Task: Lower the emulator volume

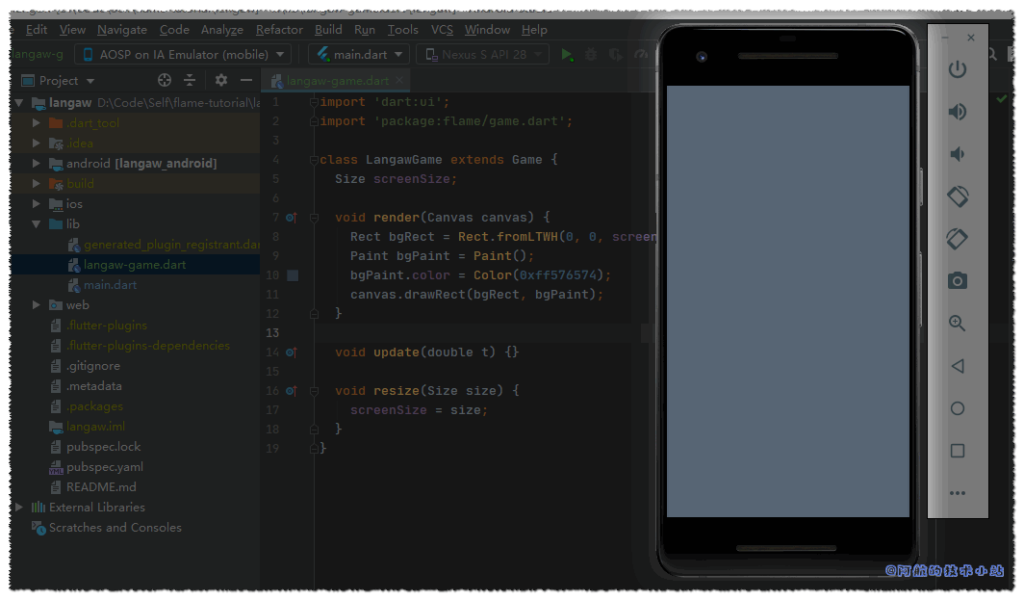Action: click(x=957, y=154)
